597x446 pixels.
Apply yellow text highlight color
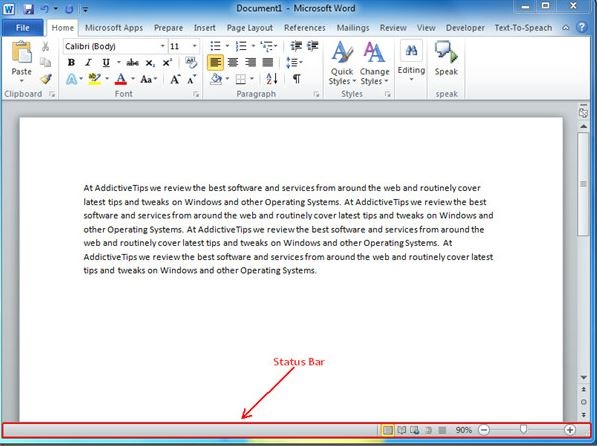94,79
